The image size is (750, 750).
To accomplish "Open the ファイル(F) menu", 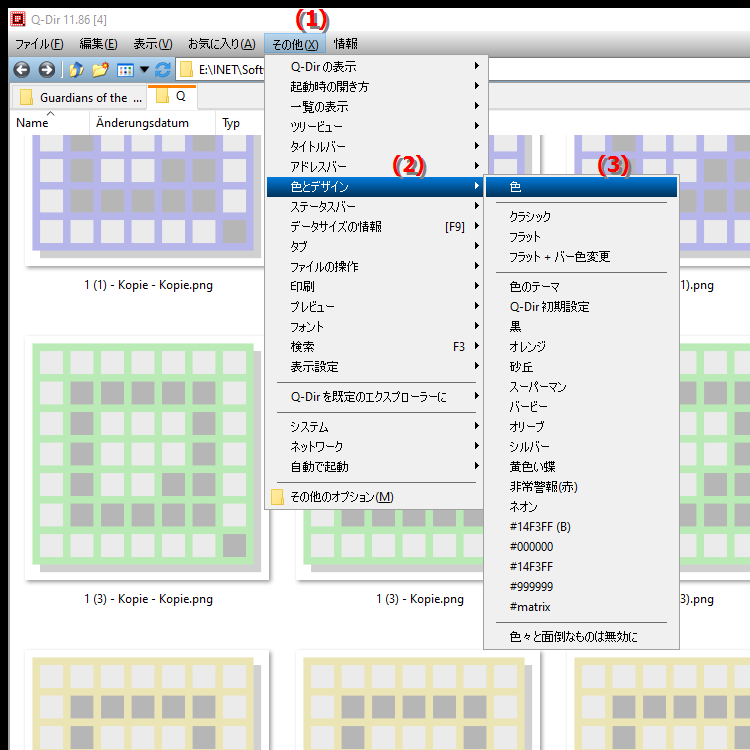I will (39, 44).
